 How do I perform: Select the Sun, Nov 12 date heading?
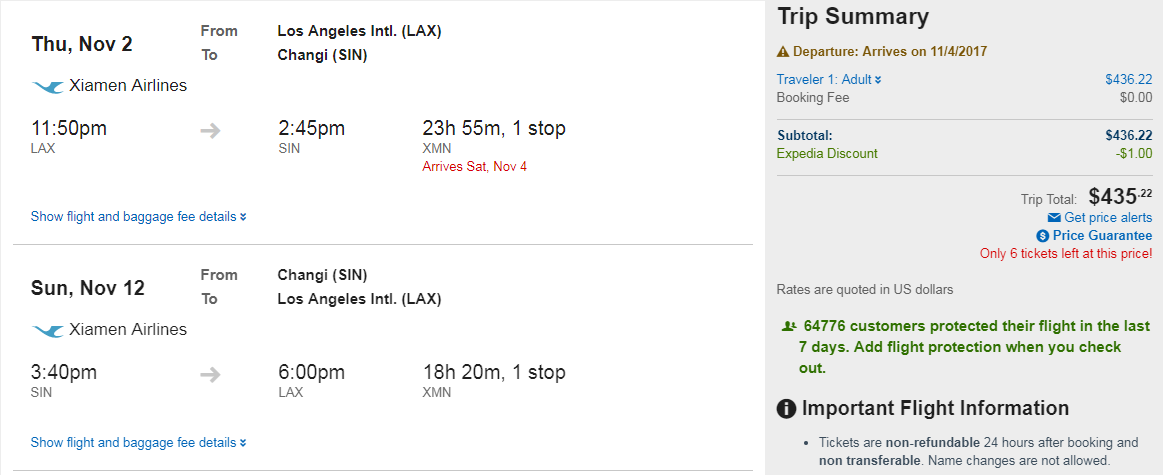[88, 288]
